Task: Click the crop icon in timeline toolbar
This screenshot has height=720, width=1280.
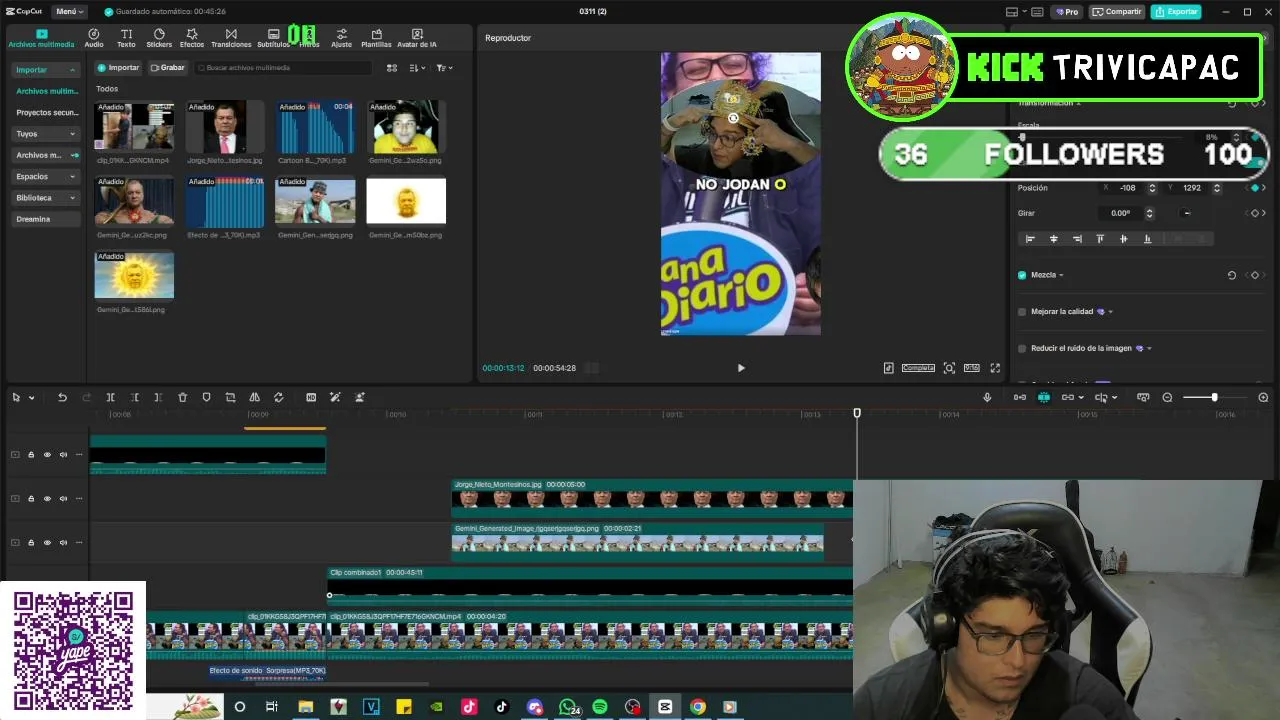Action: coord(230,397)
